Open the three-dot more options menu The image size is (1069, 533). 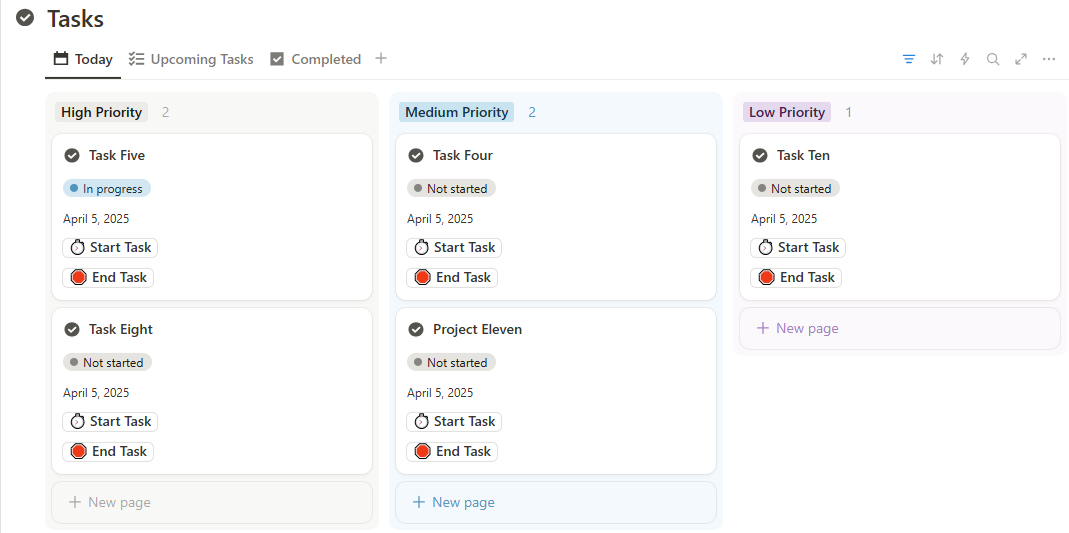(x=1049, y=59)
